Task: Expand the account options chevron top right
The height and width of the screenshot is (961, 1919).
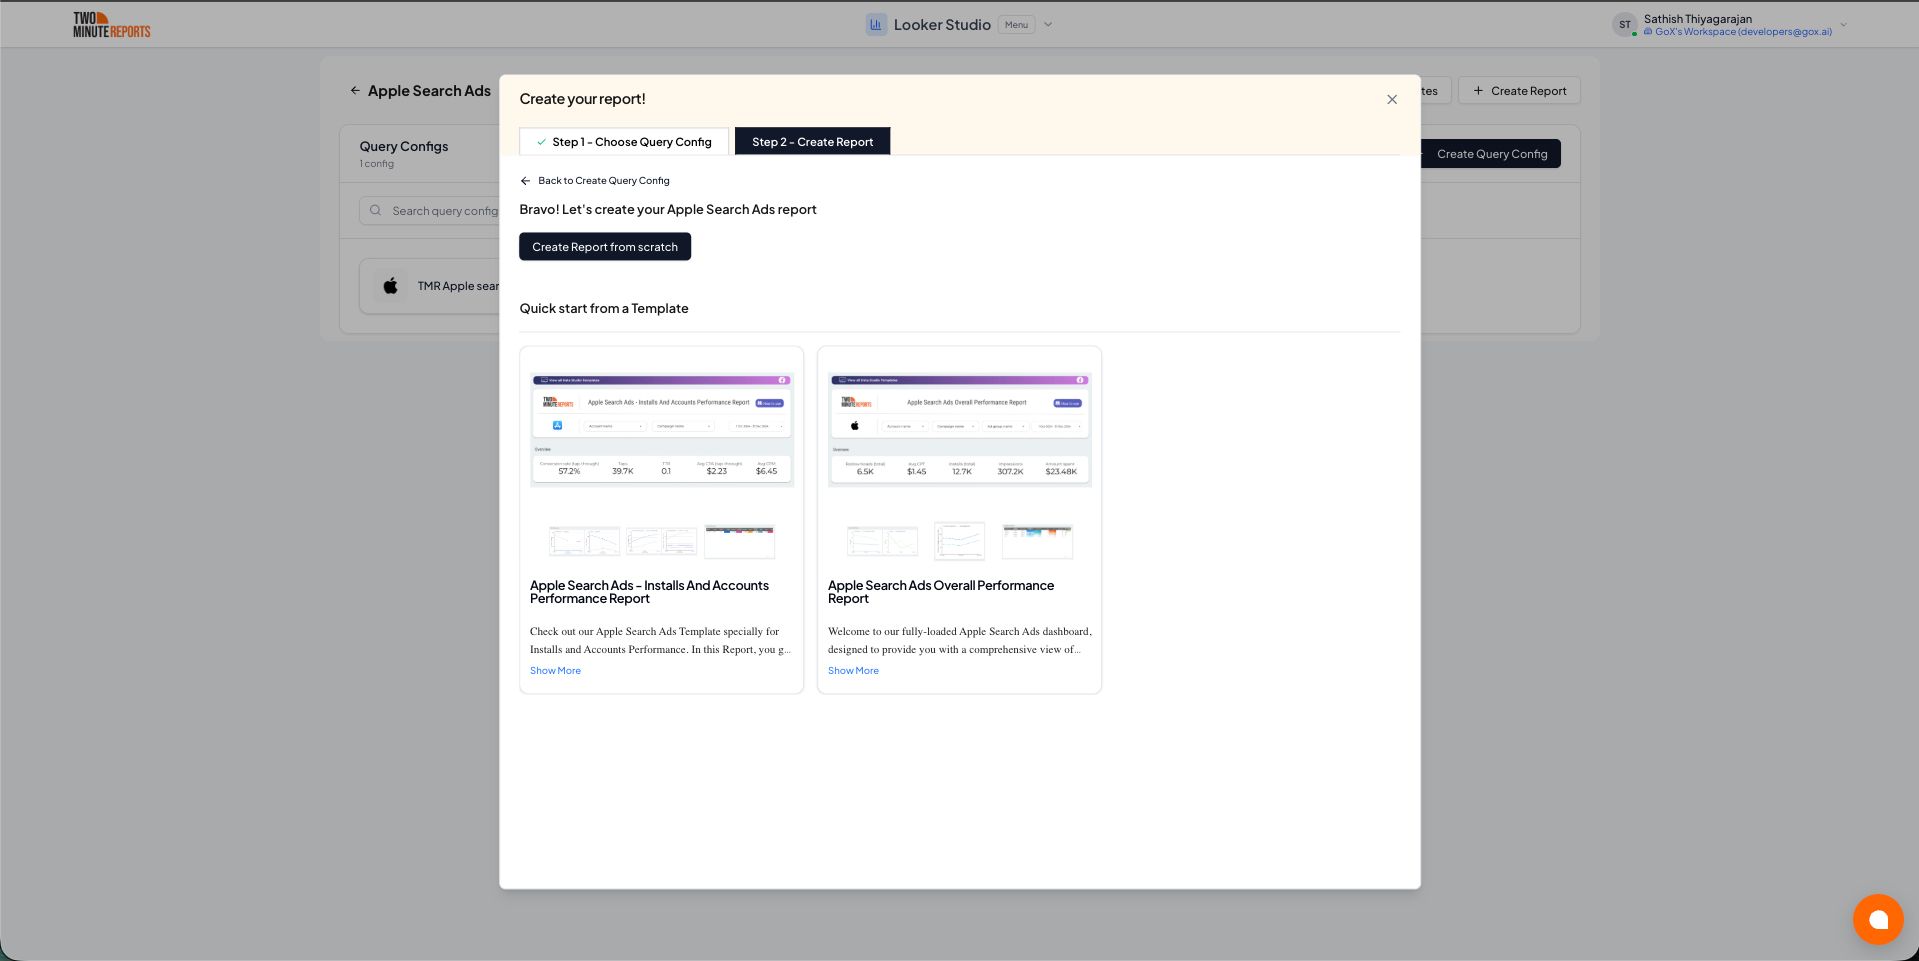Action: coord(1841,24)
